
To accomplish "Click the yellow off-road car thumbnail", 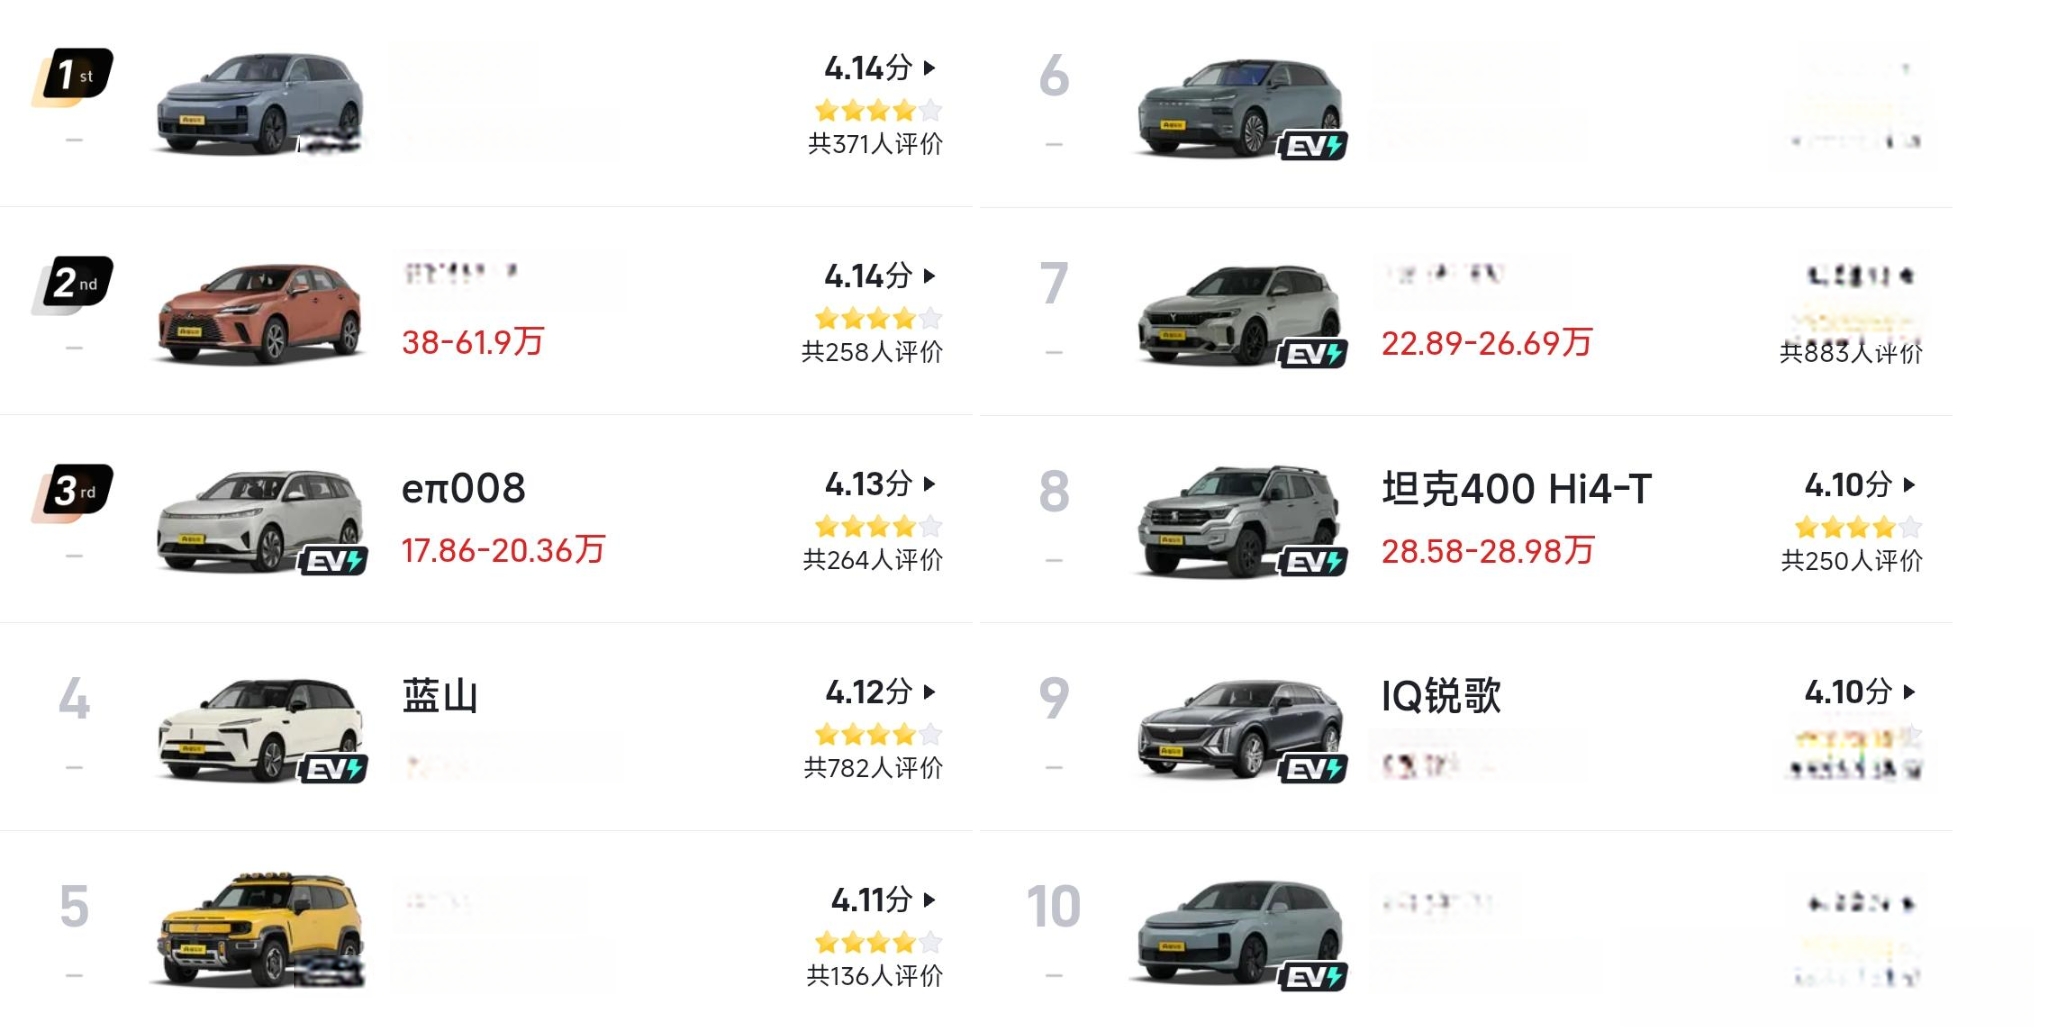I will [x=260, y=930].
